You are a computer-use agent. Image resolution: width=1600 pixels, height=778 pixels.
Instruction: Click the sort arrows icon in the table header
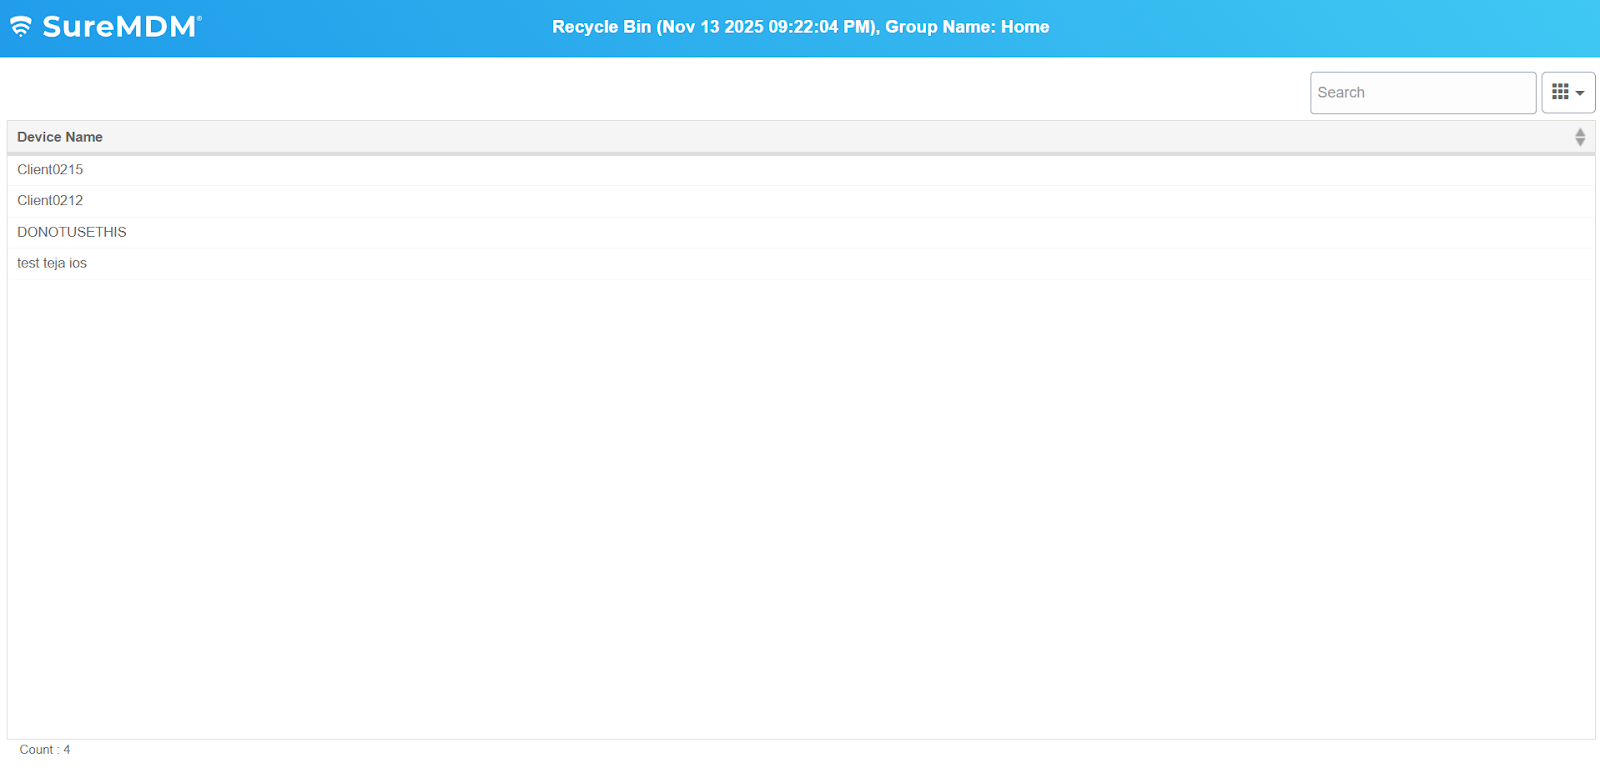(1580, 137)
